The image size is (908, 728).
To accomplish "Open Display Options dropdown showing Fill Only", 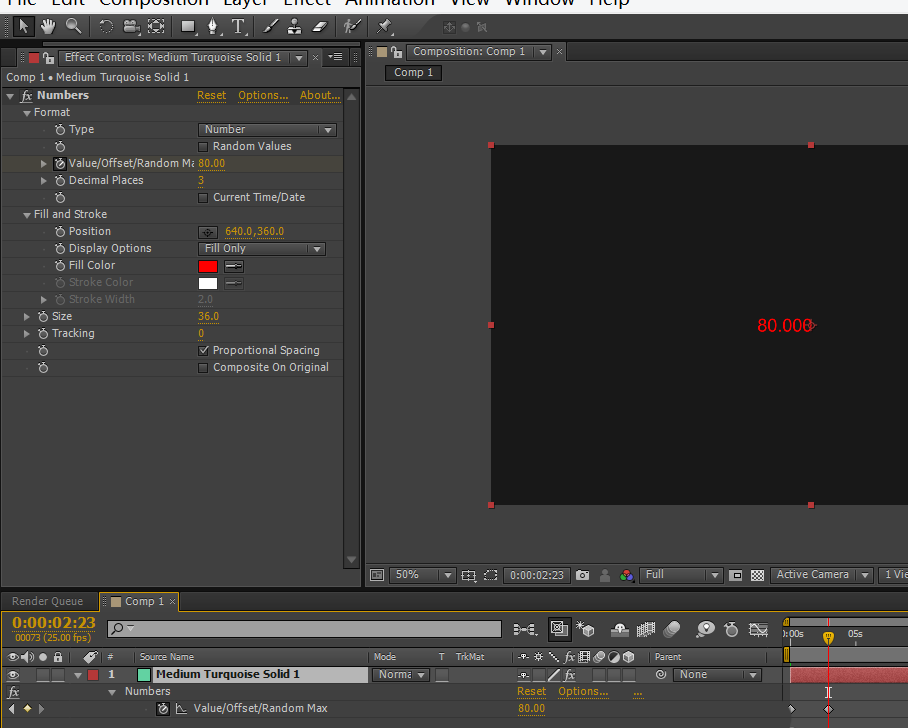I will [262, 249].
